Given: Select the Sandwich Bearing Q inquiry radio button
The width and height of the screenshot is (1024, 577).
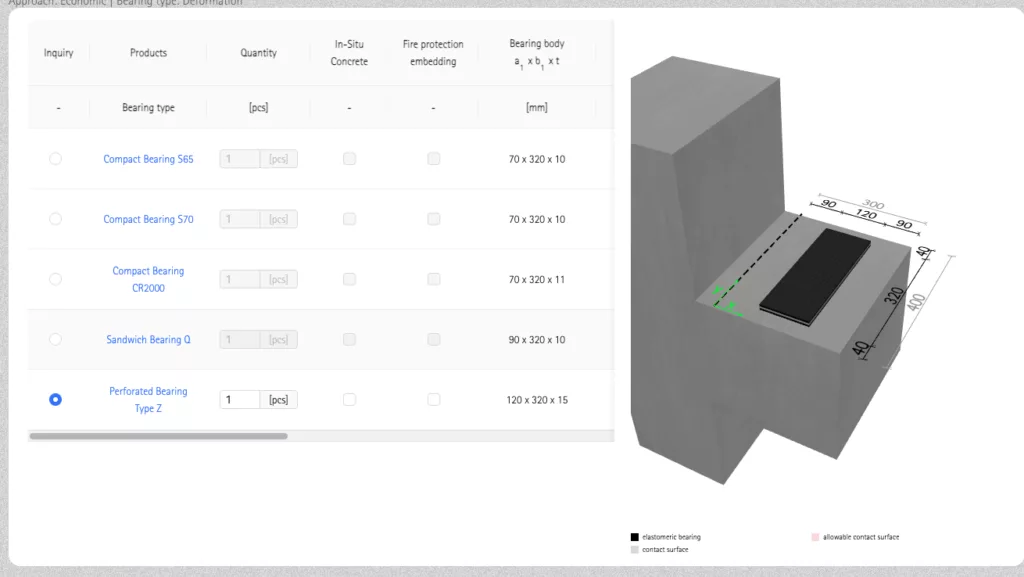Looking at the screenshot, I should coord(56,339).
